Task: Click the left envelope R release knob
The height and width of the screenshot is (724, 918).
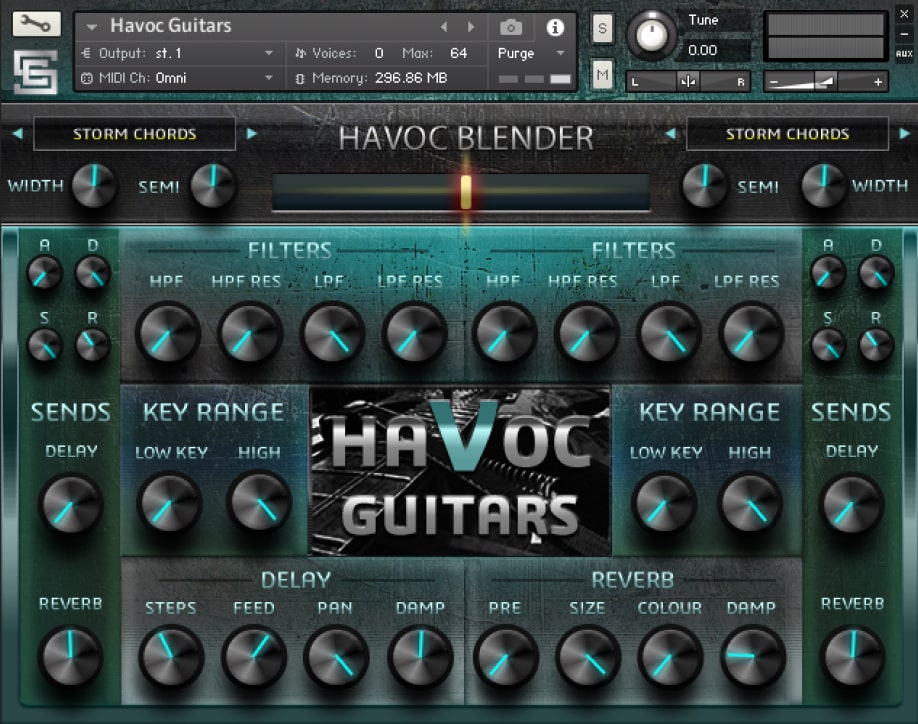Action: click(93, 344)
